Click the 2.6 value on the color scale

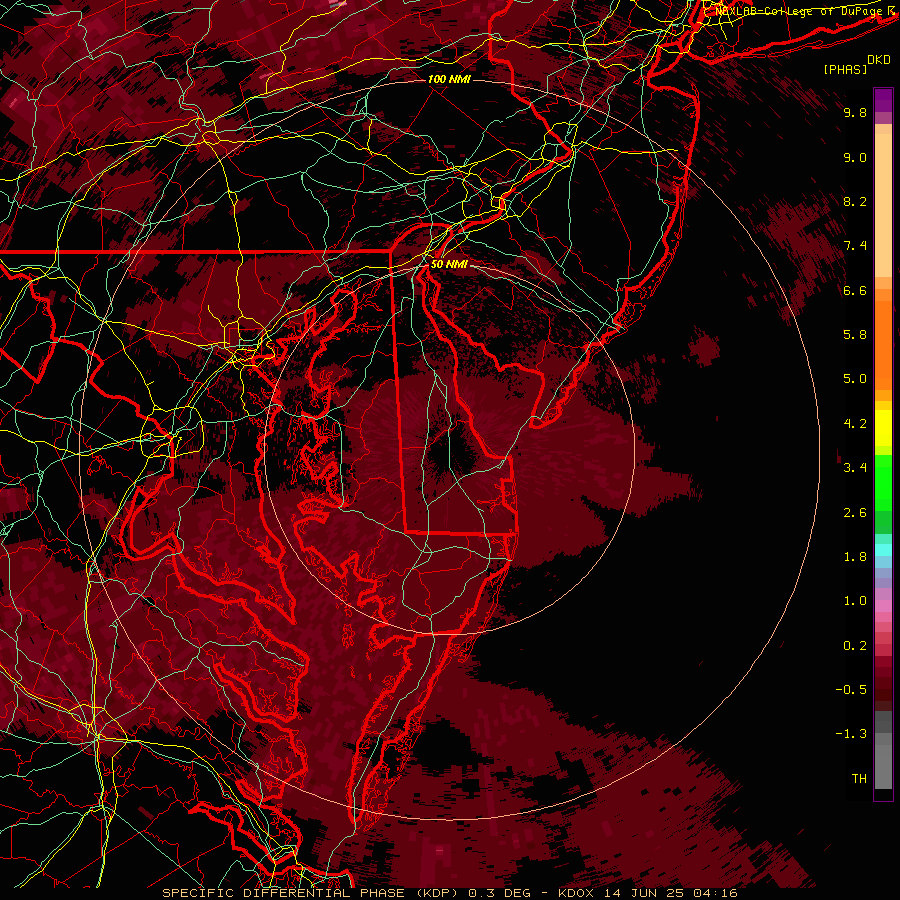(855, 513)
